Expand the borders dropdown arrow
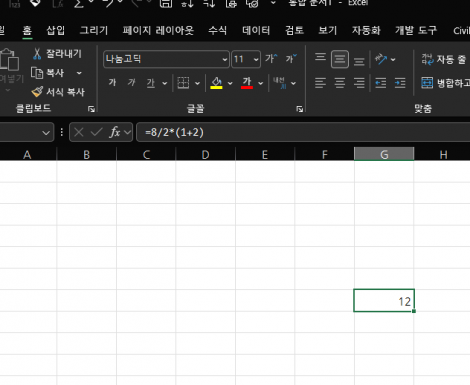 197,83
